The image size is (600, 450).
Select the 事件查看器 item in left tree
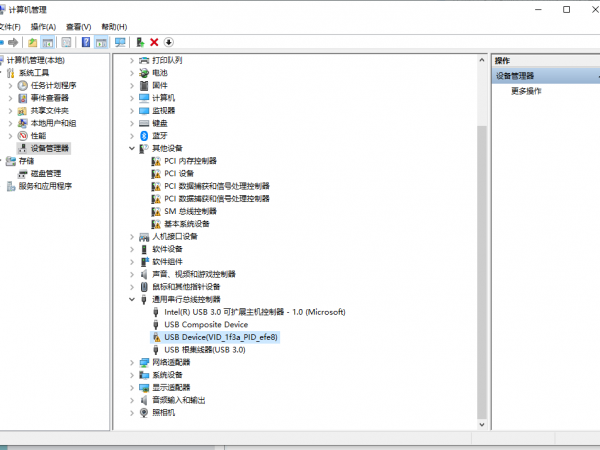point(49,98)
